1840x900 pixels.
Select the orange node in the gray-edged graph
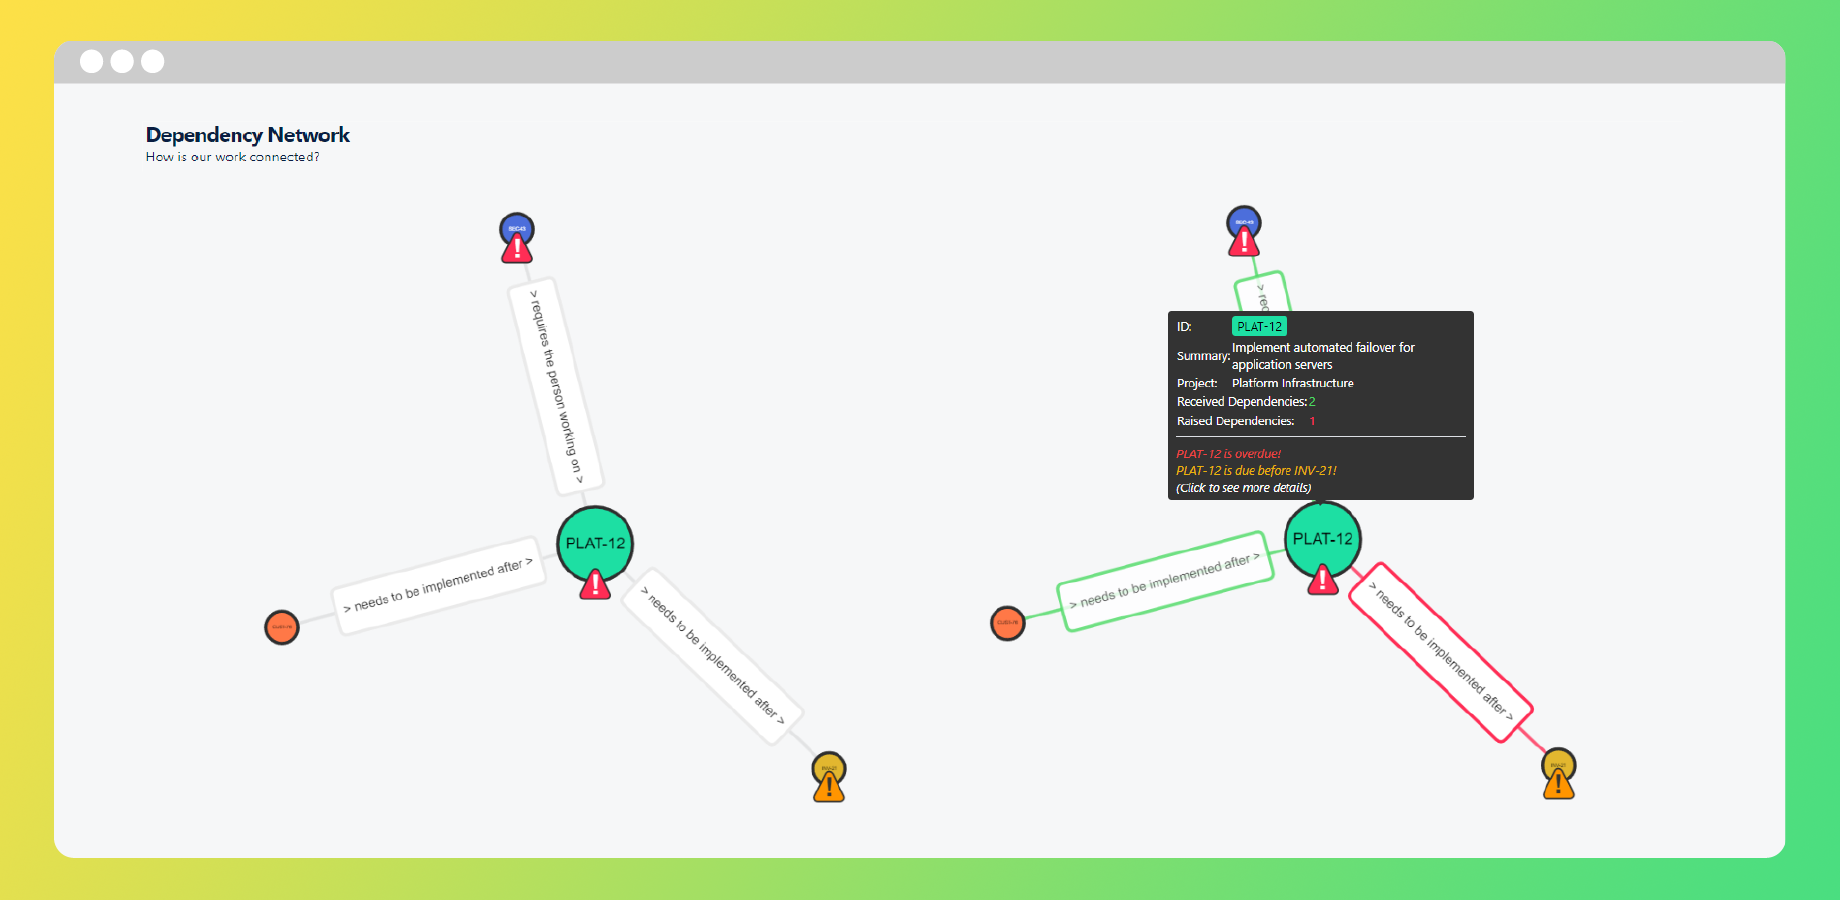(x=282, y=627)
